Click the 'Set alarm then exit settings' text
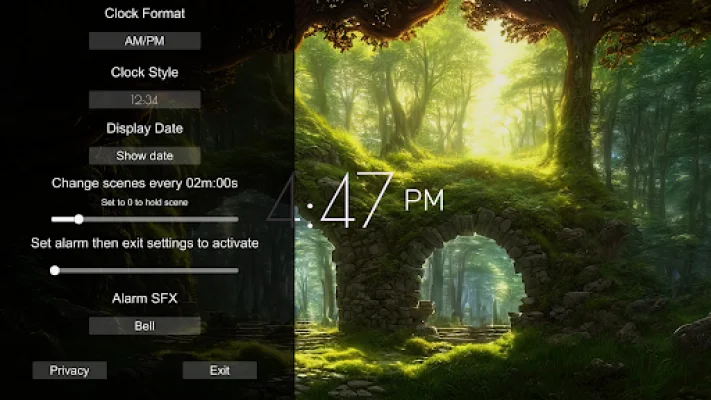 [145, 243]
